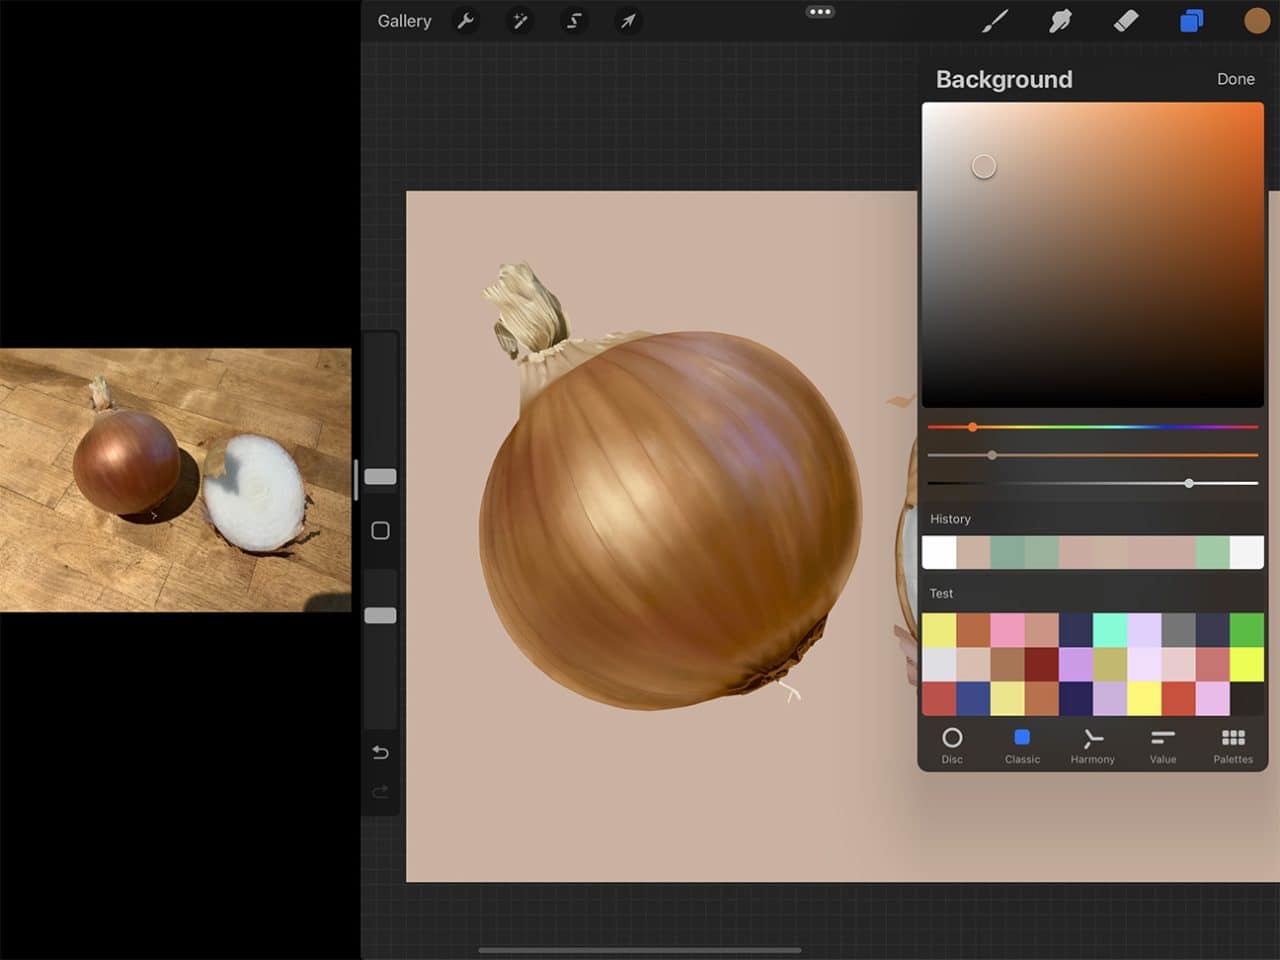Open the Layers panel
1280x960 pixels.
1191,21
